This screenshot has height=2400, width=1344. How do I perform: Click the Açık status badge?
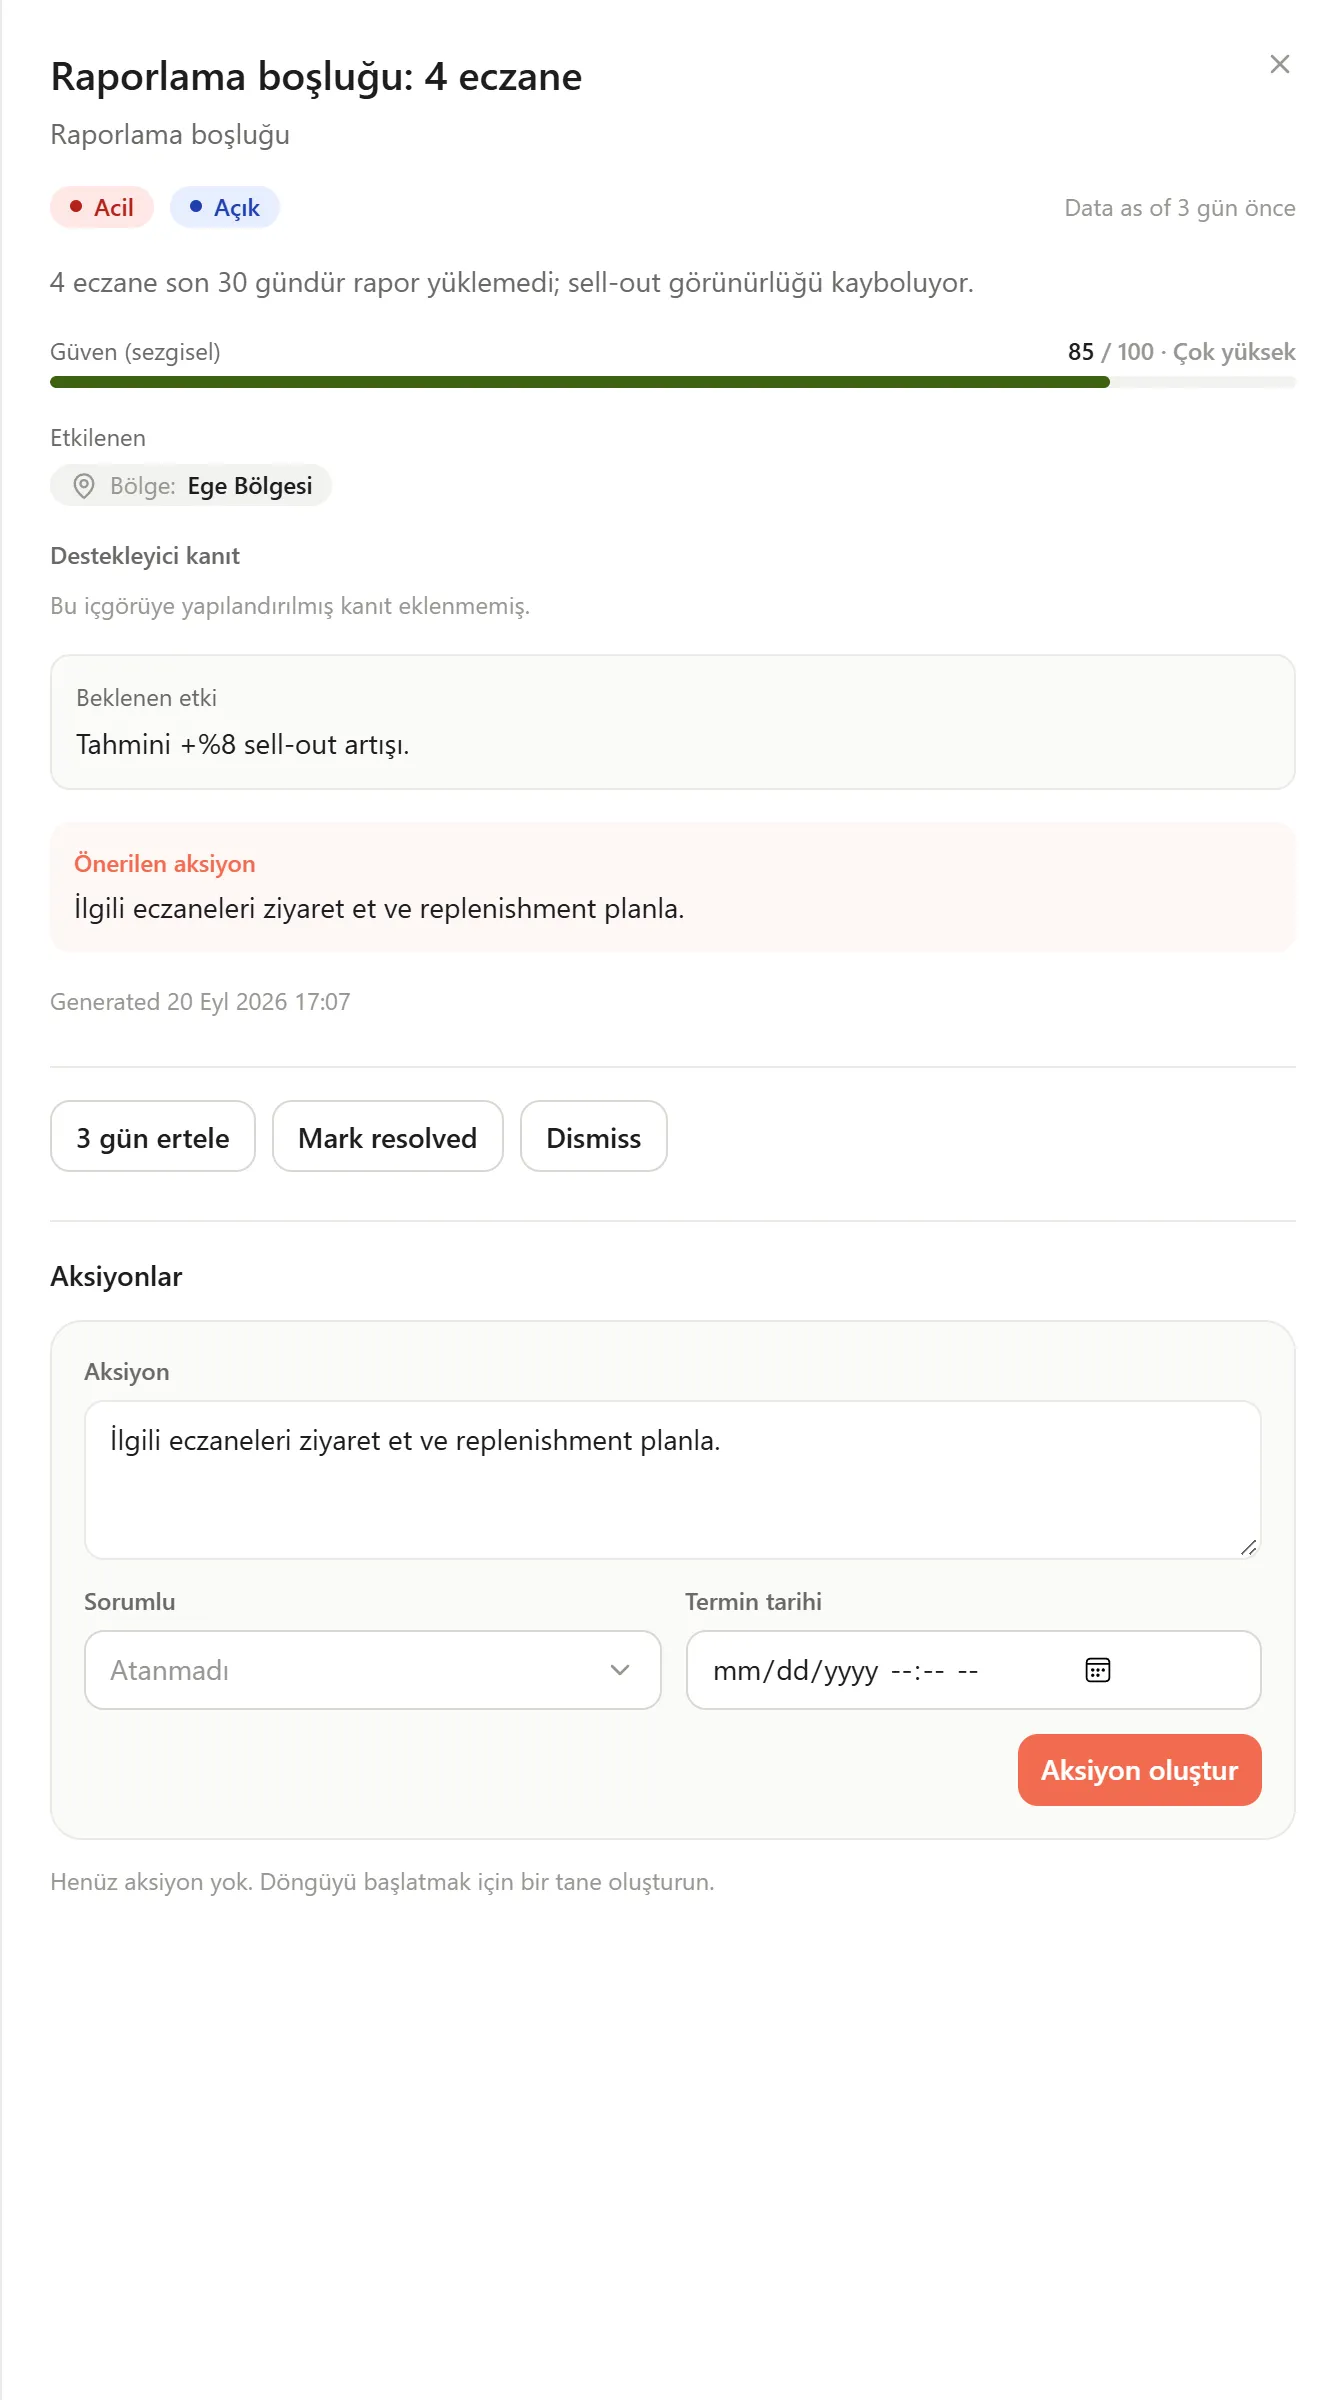[224, 207]
